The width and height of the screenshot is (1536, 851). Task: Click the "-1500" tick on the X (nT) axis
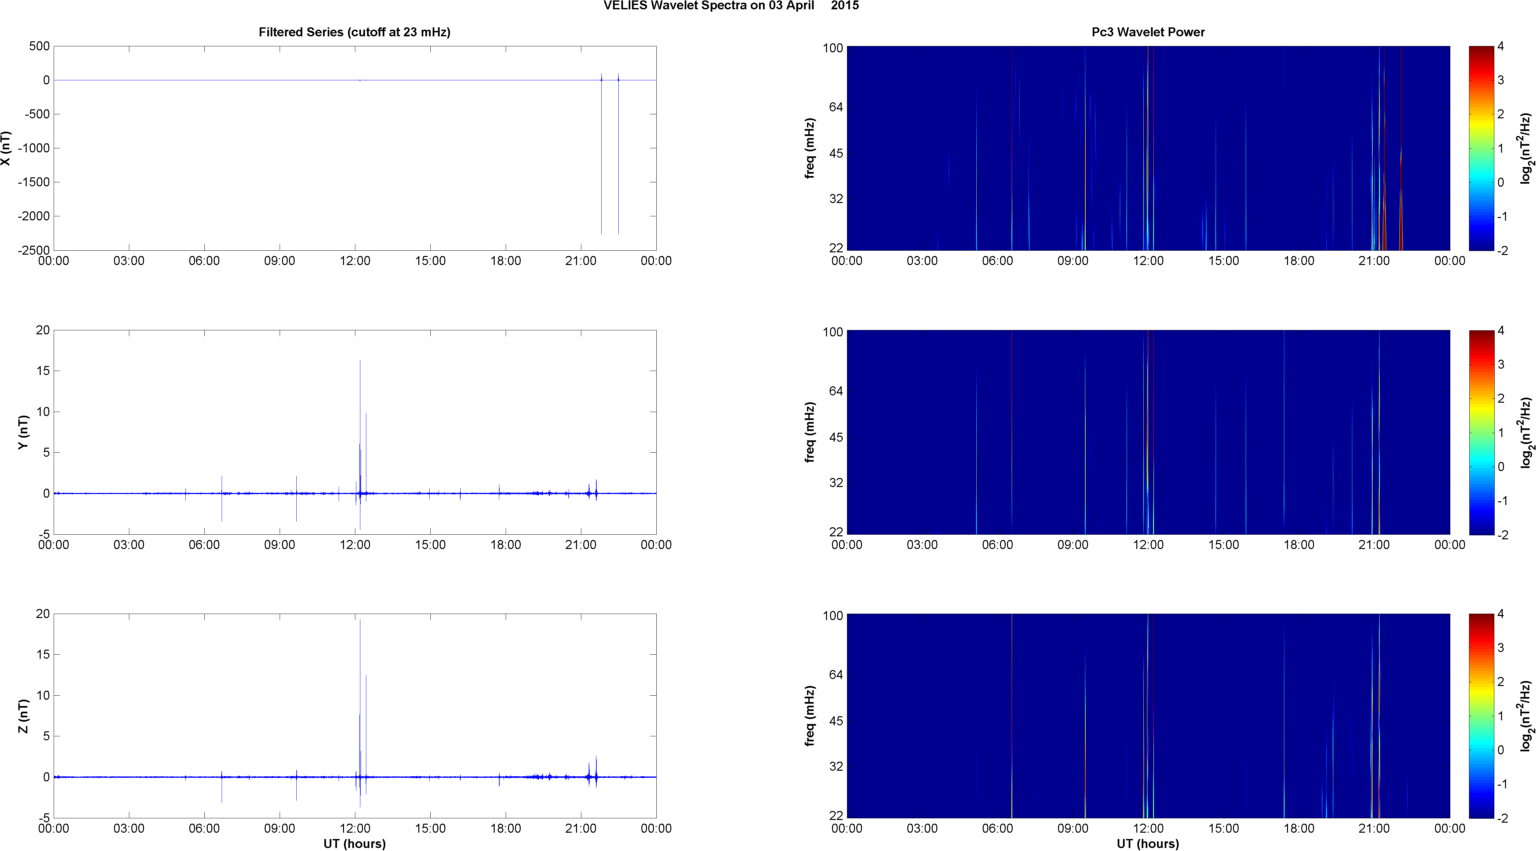tap(33, 182)
